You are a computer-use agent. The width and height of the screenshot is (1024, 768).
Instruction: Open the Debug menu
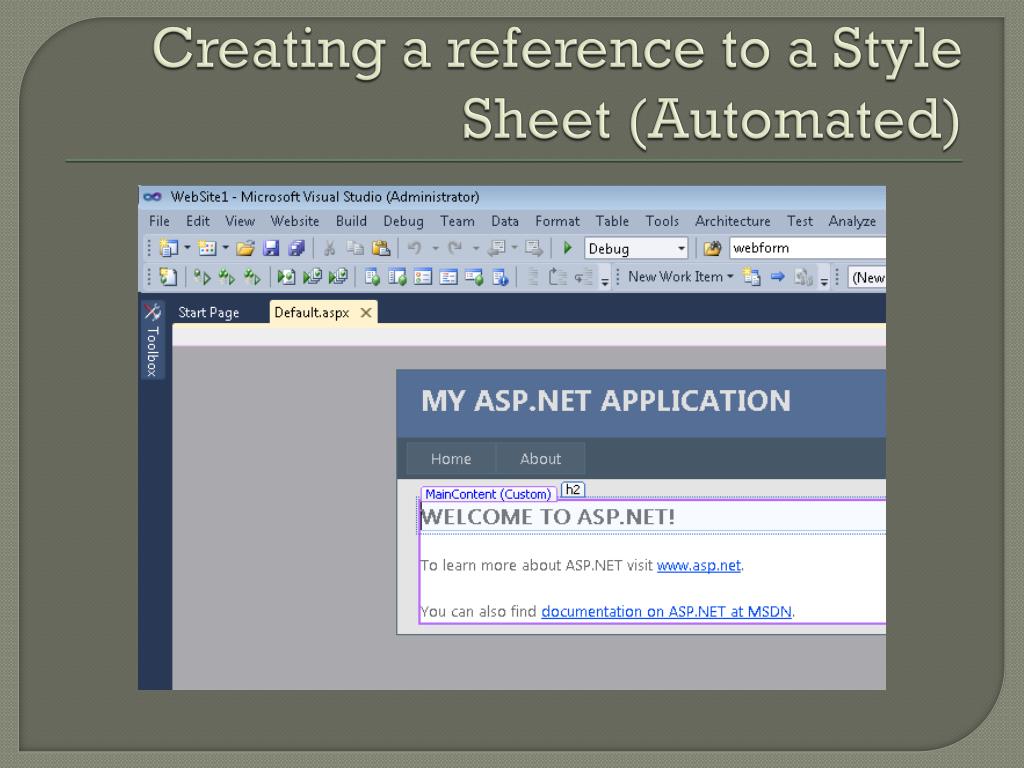(x=404, y=222)
